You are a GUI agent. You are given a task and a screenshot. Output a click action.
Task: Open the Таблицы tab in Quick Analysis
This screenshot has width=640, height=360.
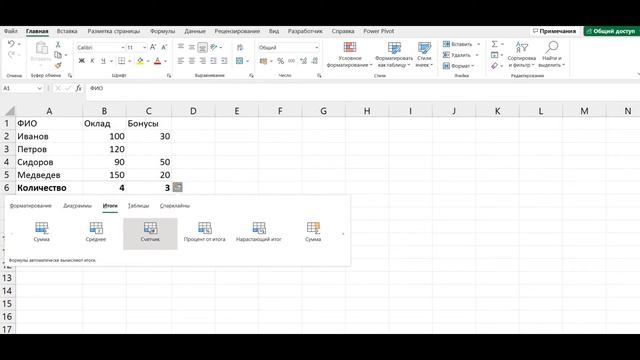[x=138, y=206]
